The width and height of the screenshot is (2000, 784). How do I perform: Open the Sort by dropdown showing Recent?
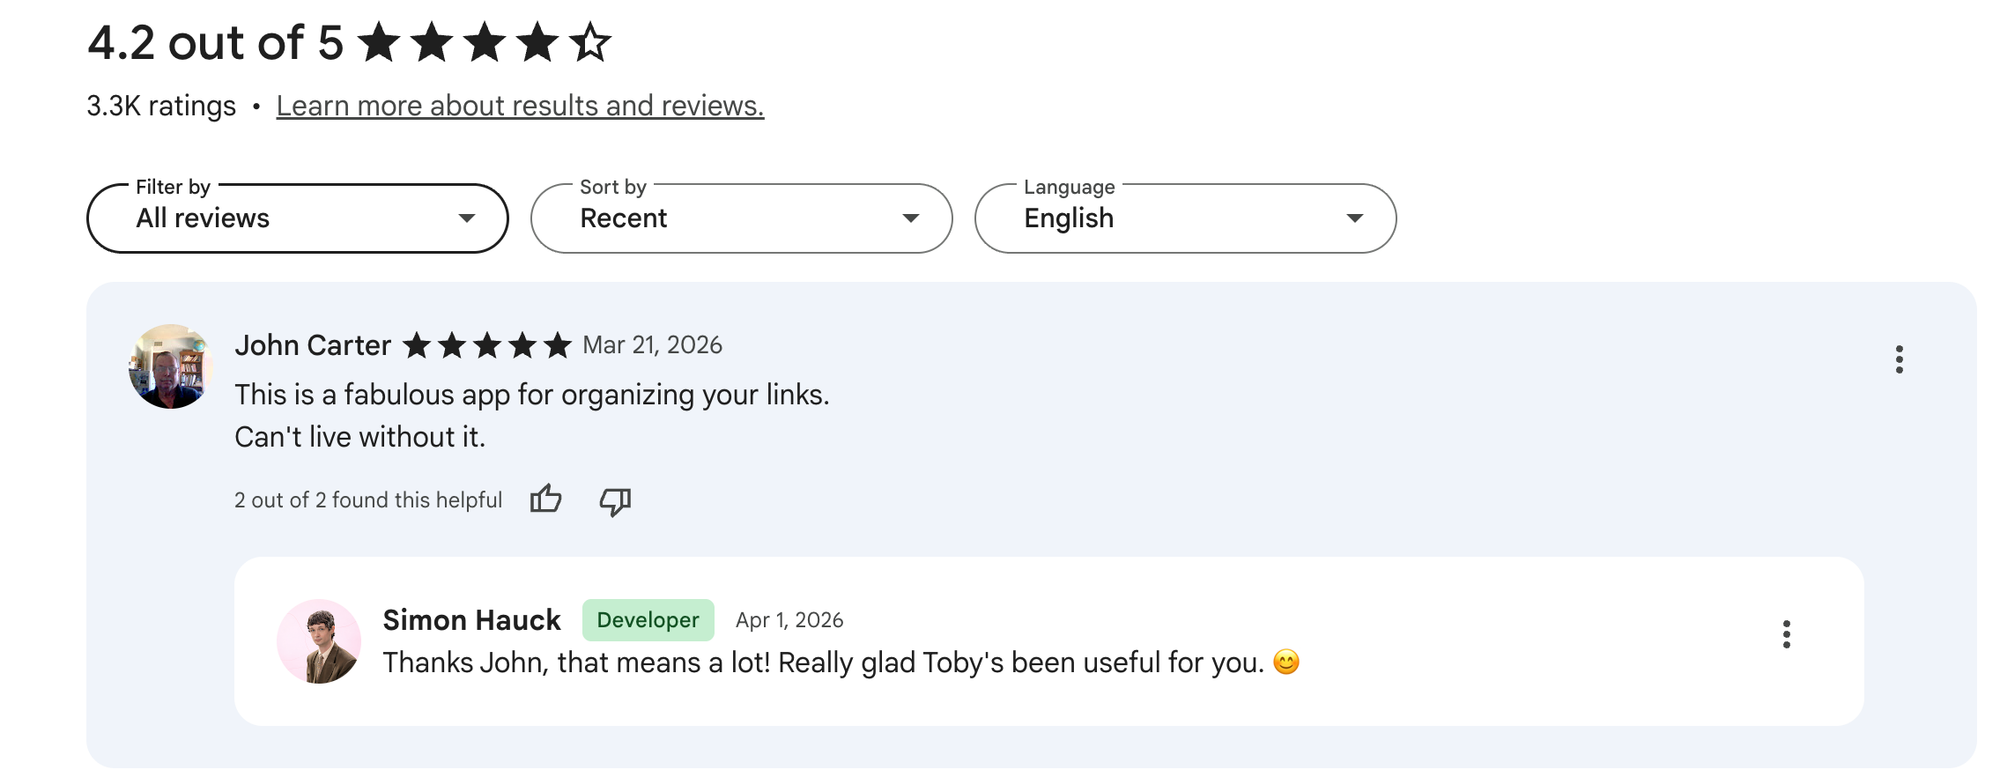point(740,218)
